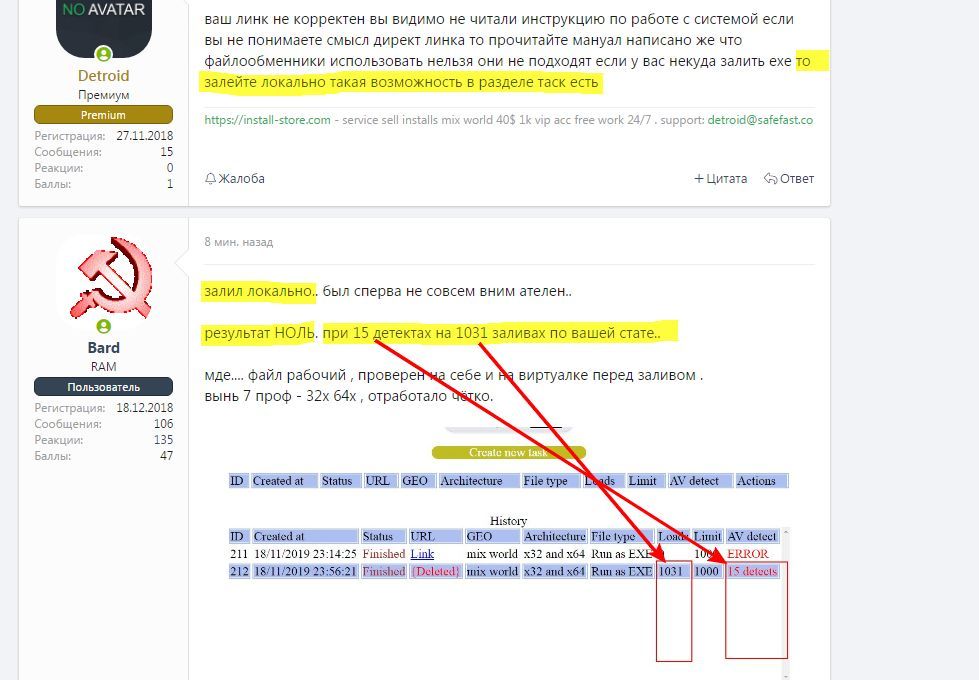Image resolution: width=979 pixels, height=680 pixels.
Task: Click the RAM title under Bard's name
Action: coord(104,367)
